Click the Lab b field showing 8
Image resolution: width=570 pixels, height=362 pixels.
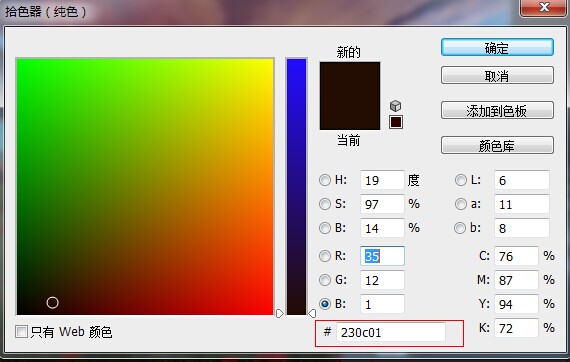(x=522, y=228)
